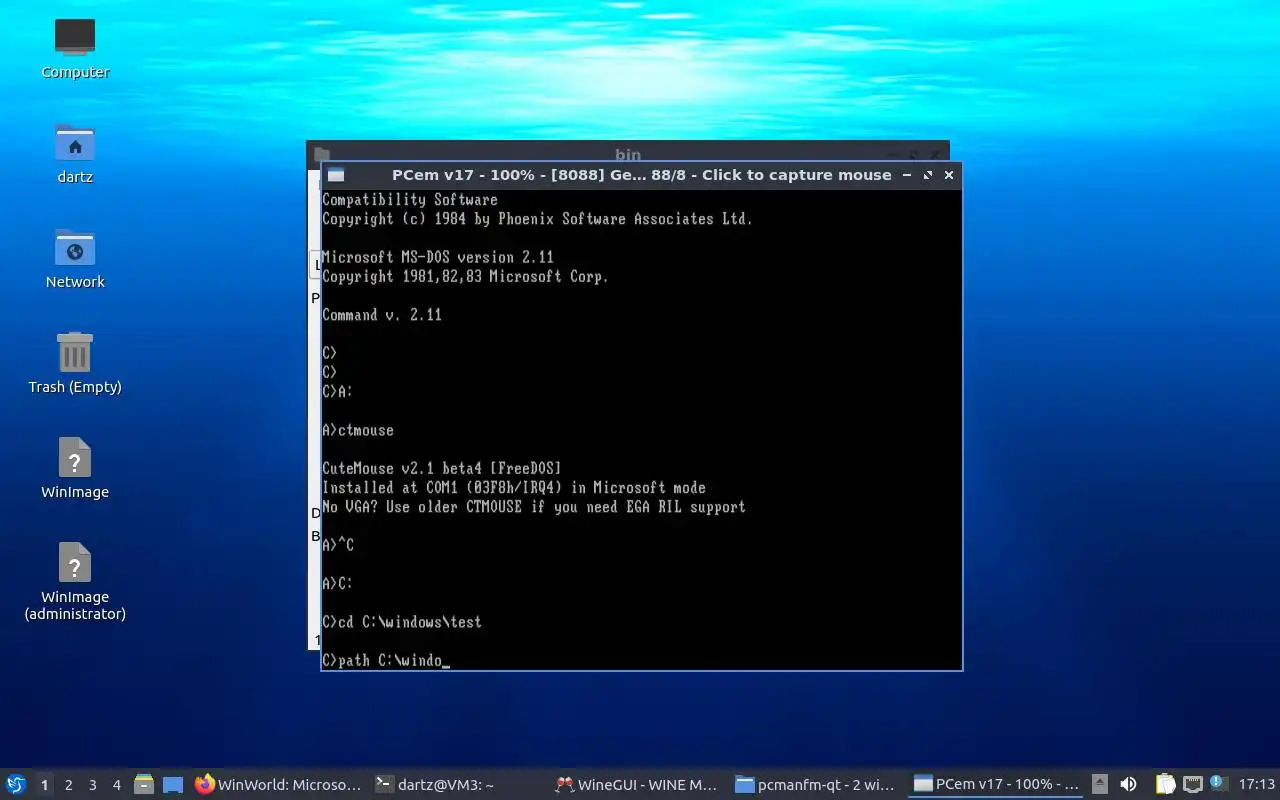1280x800 pixels.
Task: Click the 'A>ctmouse' command line
Action: 358,430
